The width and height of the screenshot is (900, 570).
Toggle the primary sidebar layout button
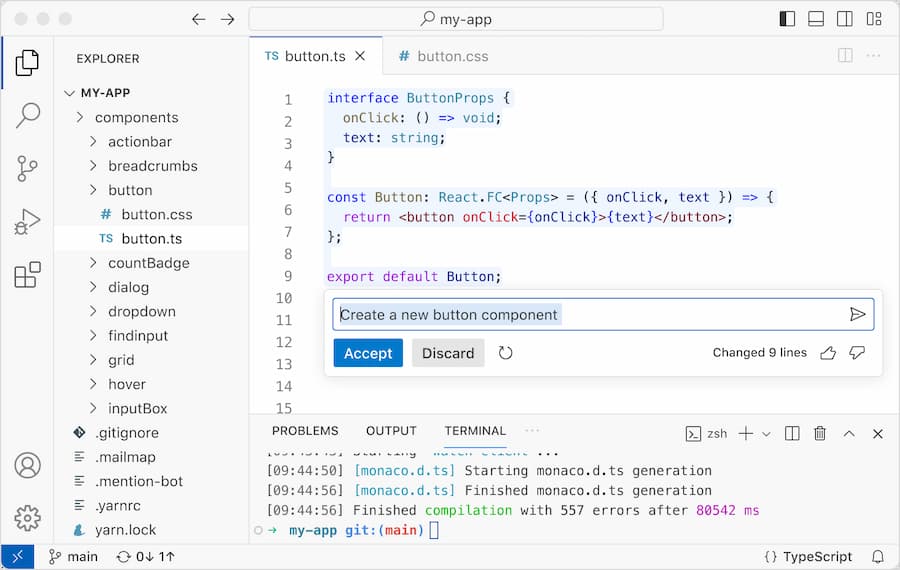787,19
